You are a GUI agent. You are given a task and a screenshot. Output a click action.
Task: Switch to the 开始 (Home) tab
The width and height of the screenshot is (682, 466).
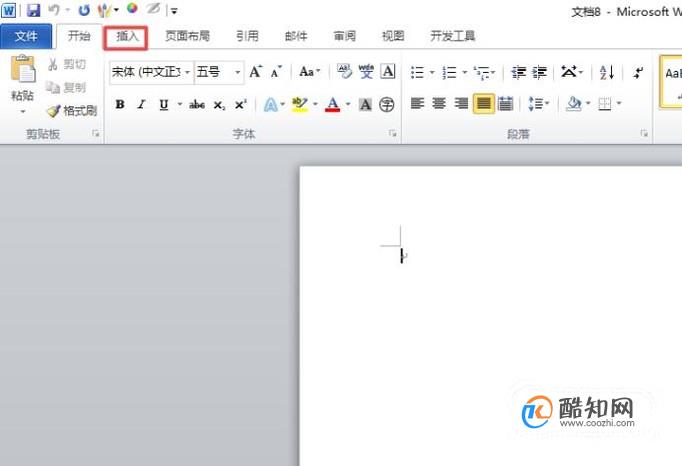coord(79,36)
